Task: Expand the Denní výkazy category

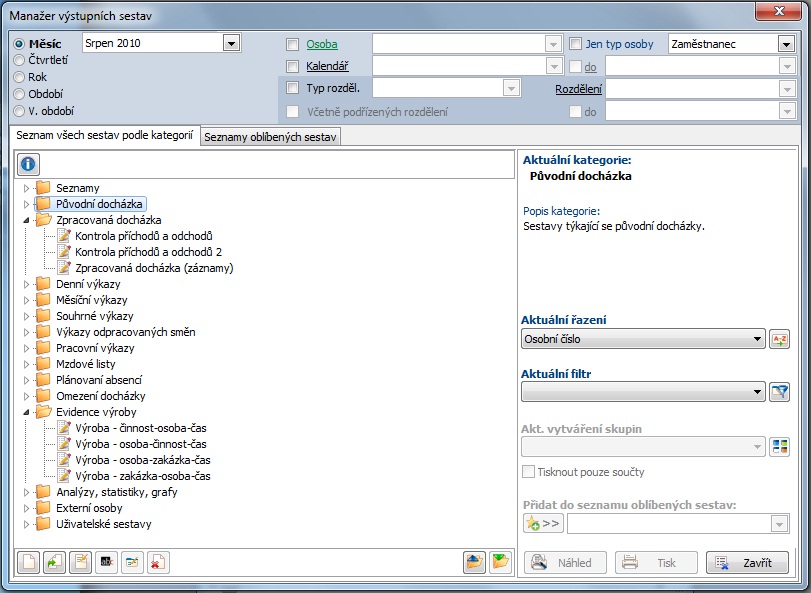Action: point(26,284)
